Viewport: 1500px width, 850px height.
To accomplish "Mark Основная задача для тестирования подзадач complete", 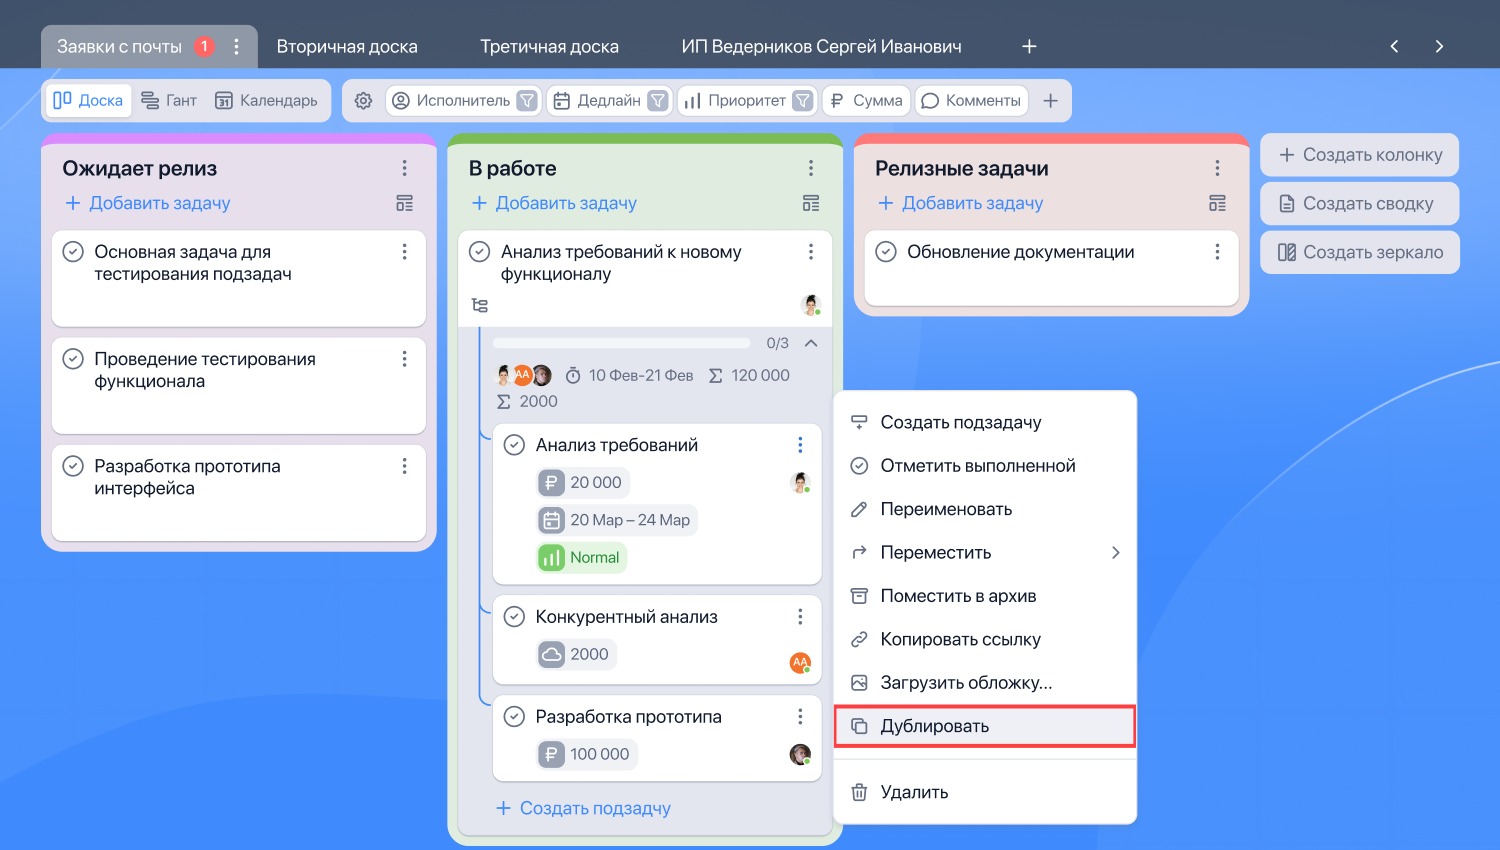I will [x=73, y=252].
